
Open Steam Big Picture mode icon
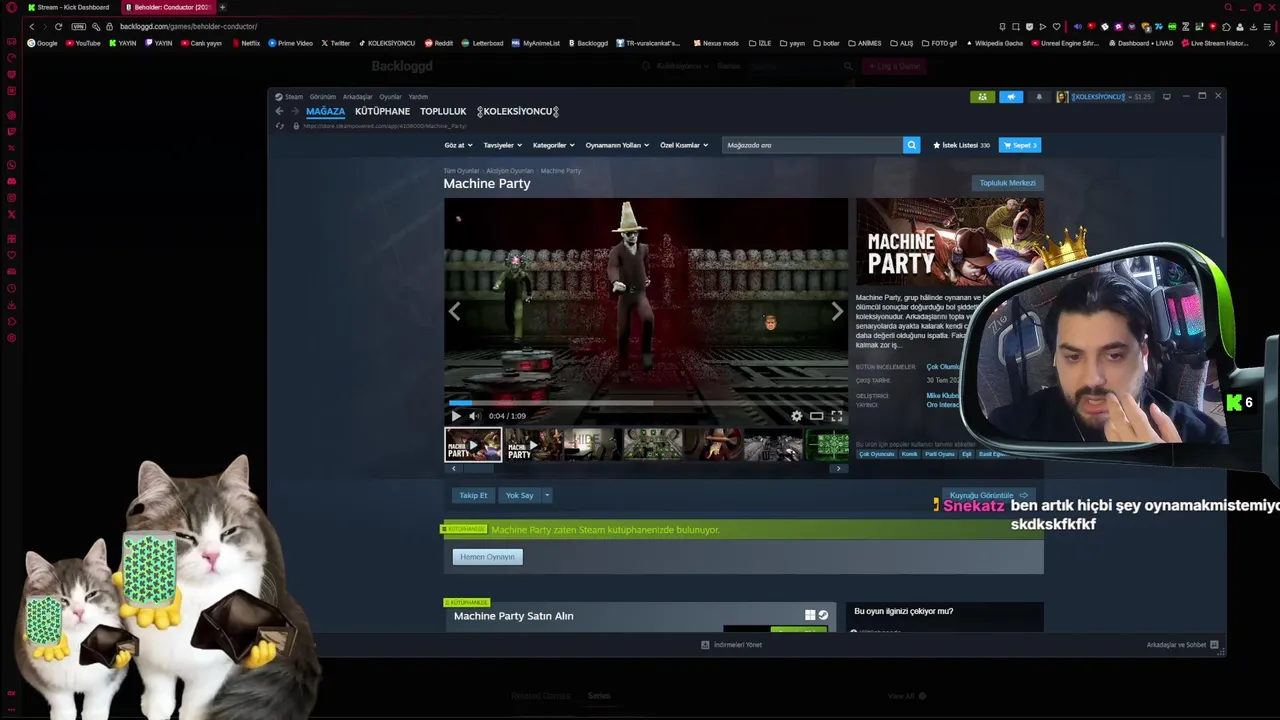click(x=1166, y=97)
